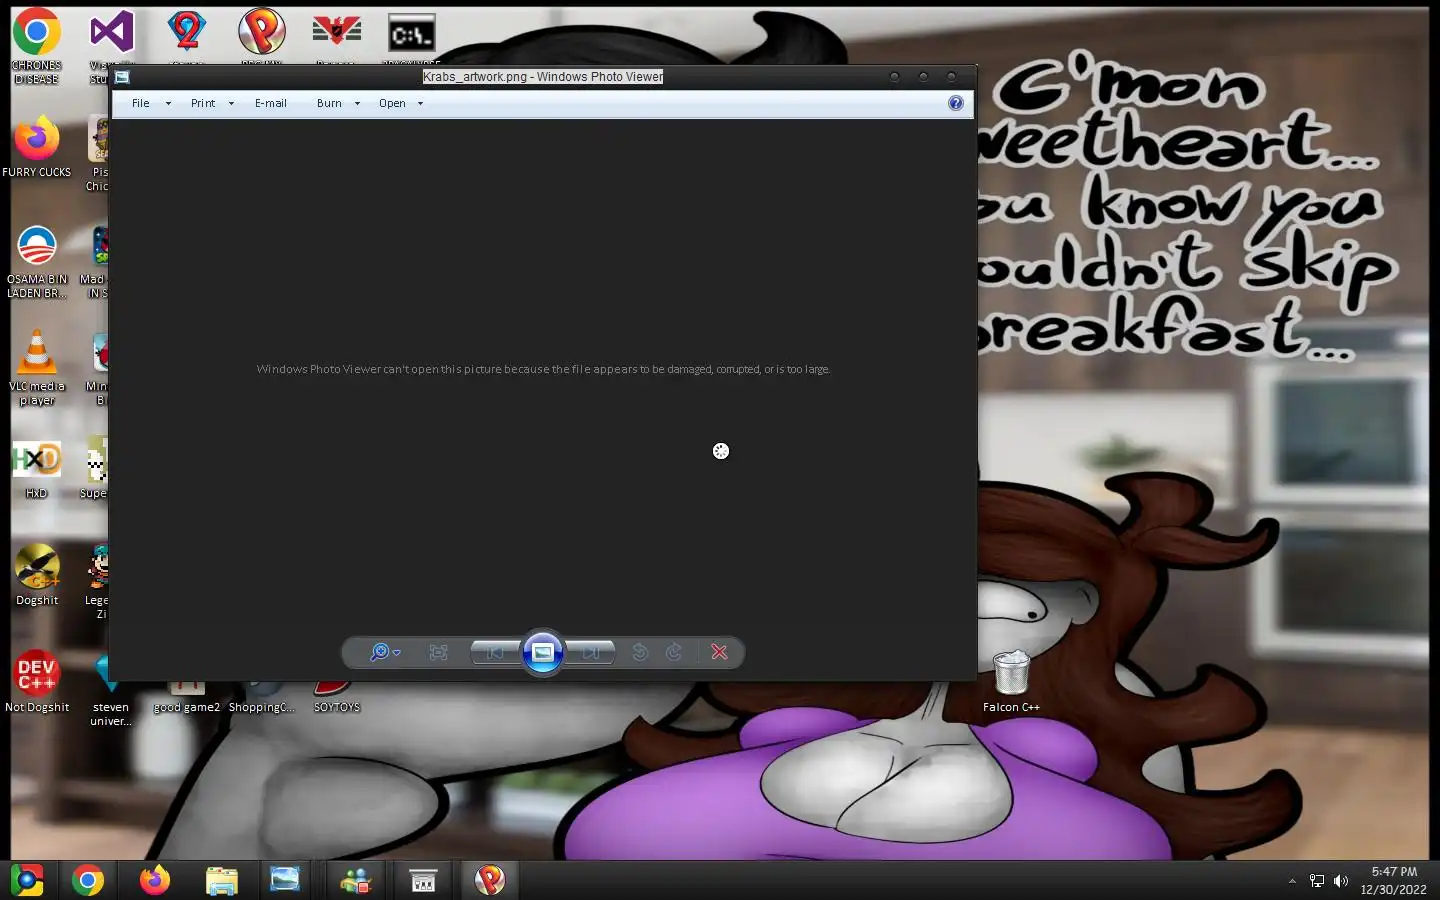The height and width of the screenshot is (900, 1440).
Task: Open the Print menu
Action: click(x=203, y=103)
